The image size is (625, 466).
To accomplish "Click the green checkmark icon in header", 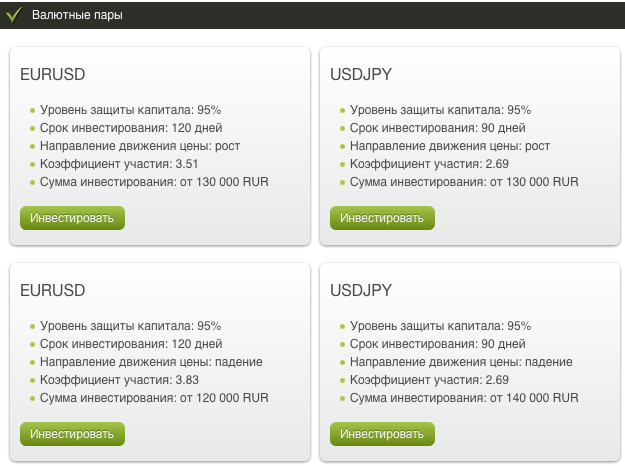I will tap(14, 15).
